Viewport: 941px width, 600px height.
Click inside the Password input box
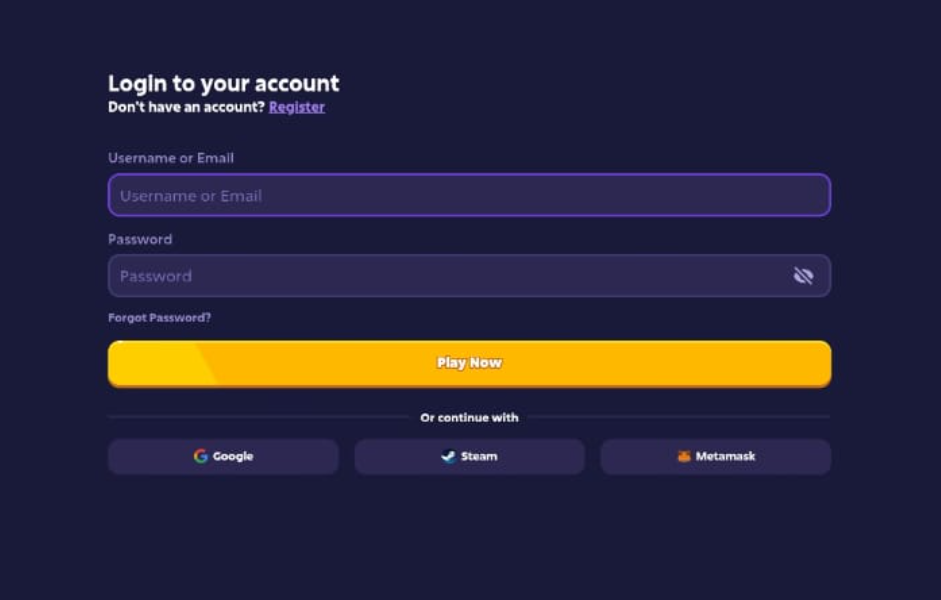(400, 275)
